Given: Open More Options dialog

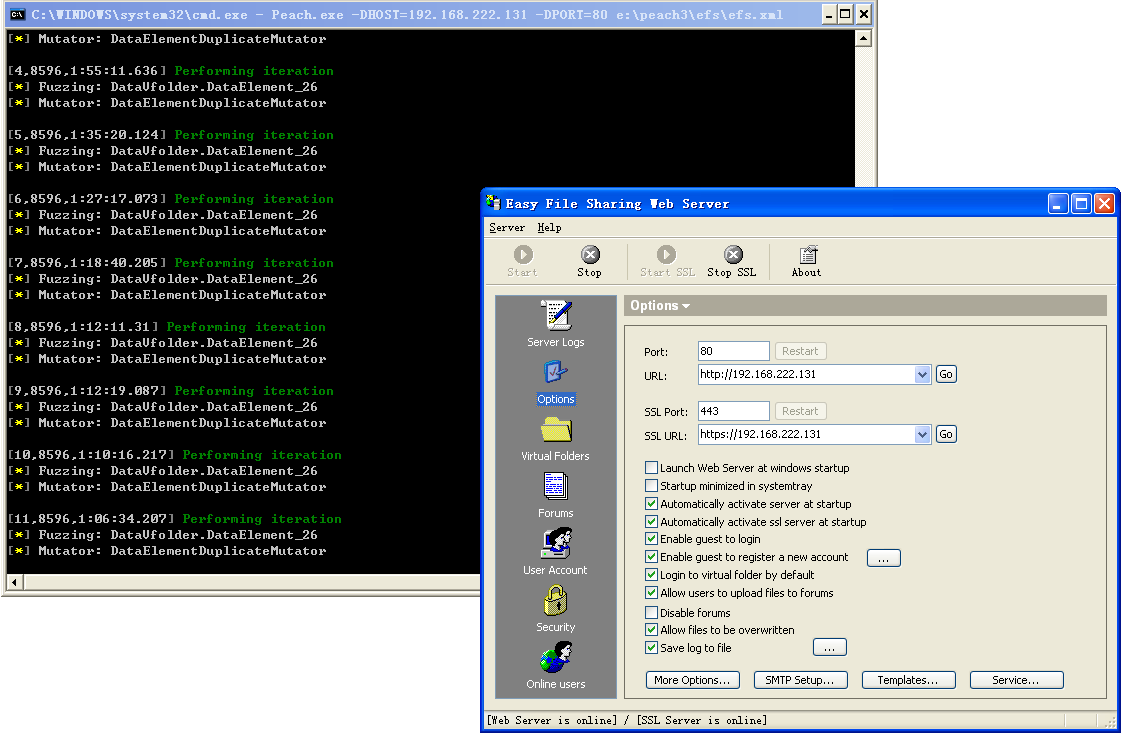Looking at the screenshot, I should click(x=692, y=680).
